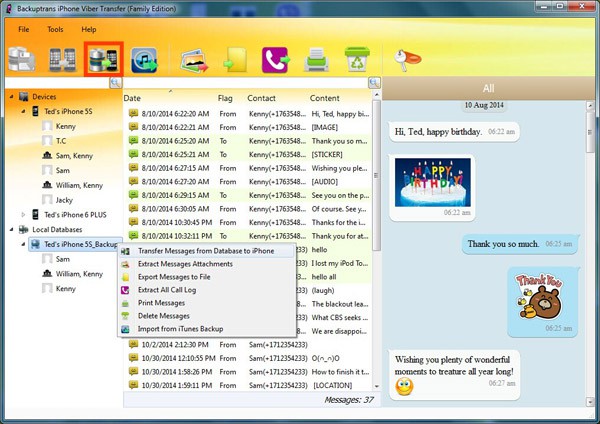Viewport: 600px width, 424px height.
Task: Click the 'Thank you so much.' chat bubble
Action: [x=520, y=244]
